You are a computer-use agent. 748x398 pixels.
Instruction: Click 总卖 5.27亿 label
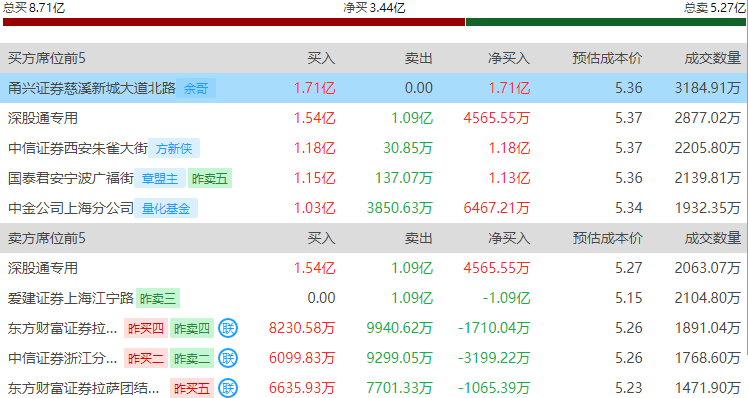coord(714,8)
